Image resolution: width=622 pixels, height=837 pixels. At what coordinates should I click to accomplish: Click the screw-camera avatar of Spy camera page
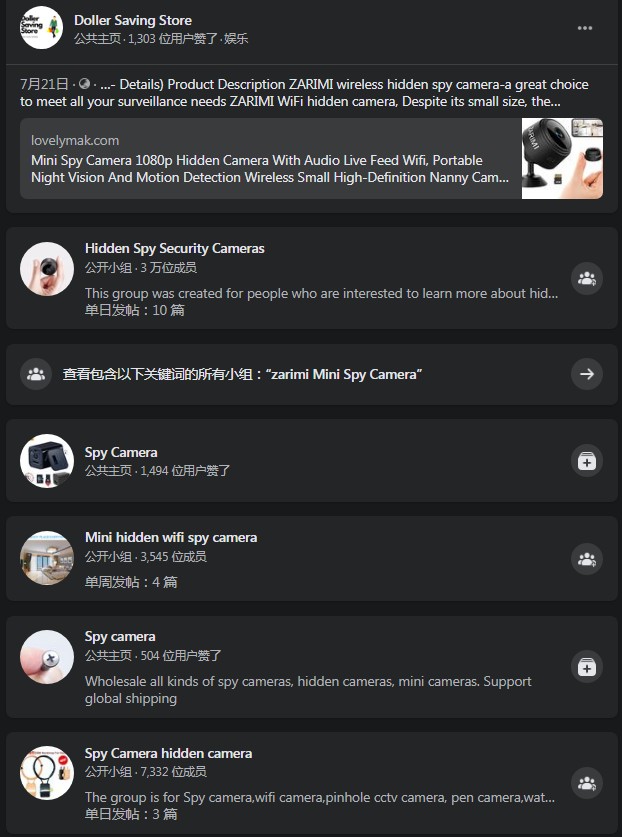47,657
